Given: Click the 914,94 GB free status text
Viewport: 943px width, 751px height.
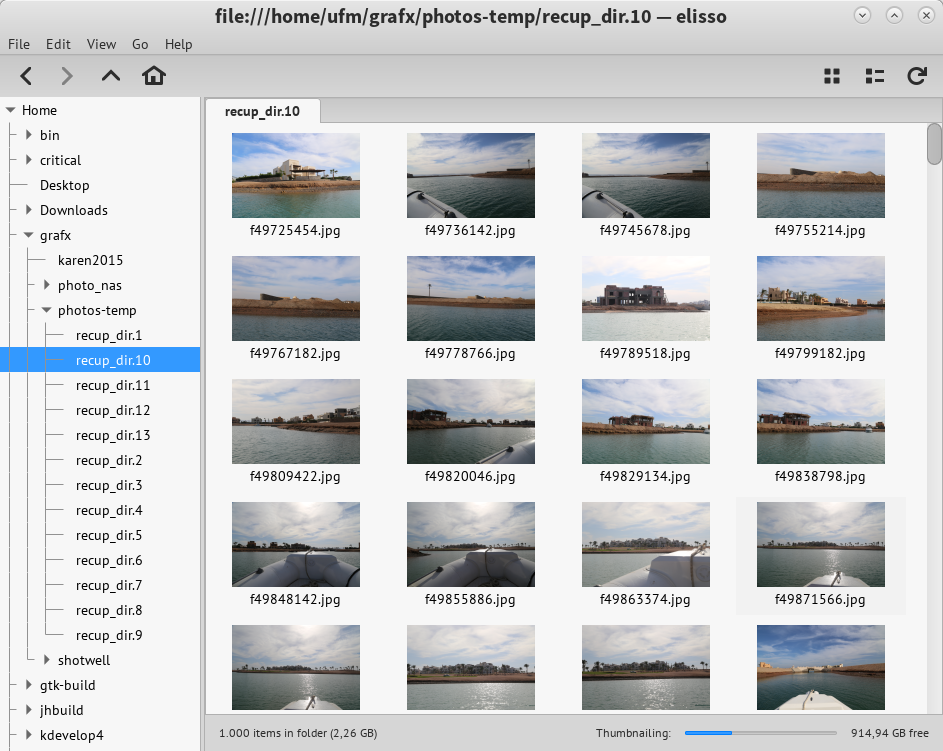Looking at the screenshot, I should 889,733.
